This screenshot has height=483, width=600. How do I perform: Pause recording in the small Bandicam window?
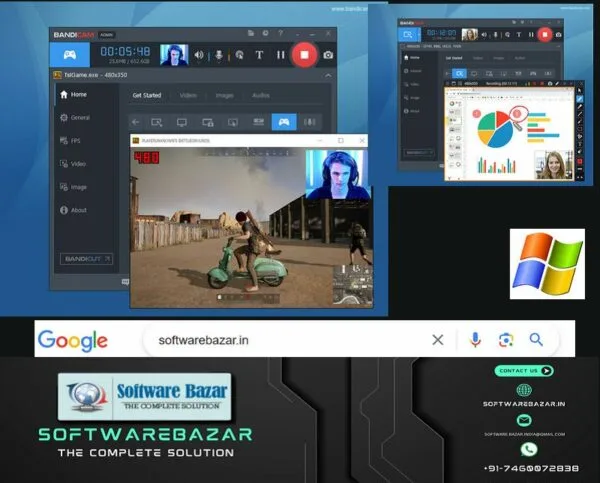(x=531, y=34)
